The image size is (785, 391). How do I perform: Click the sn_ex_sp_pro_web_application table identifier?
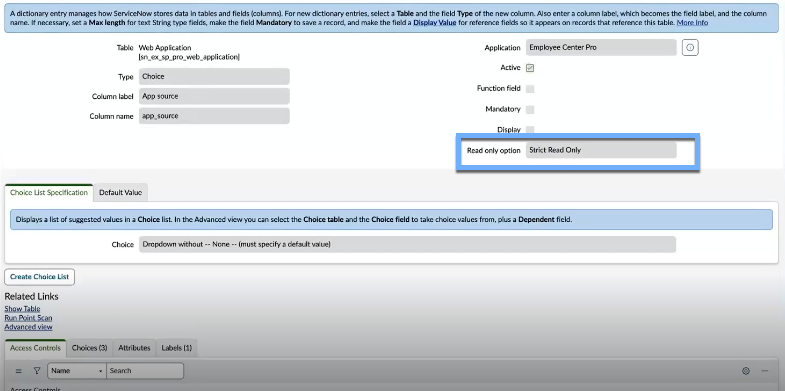(x=189, y=57)
